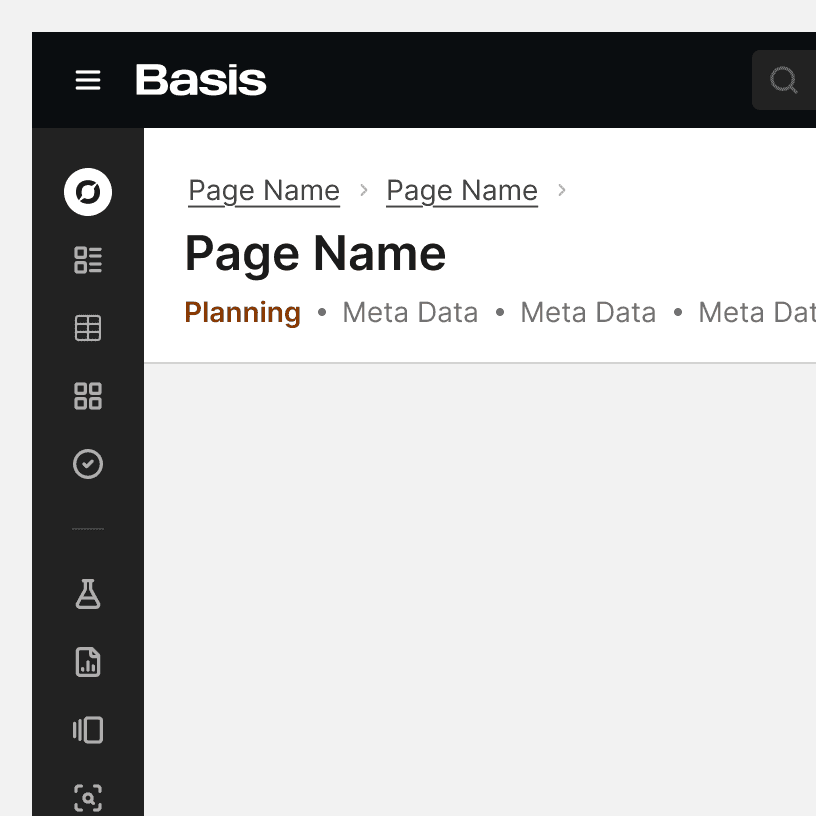Open the list view icon in the sidebar
The width and height of the screenshot is (816, 816).
tap(88, 260)
